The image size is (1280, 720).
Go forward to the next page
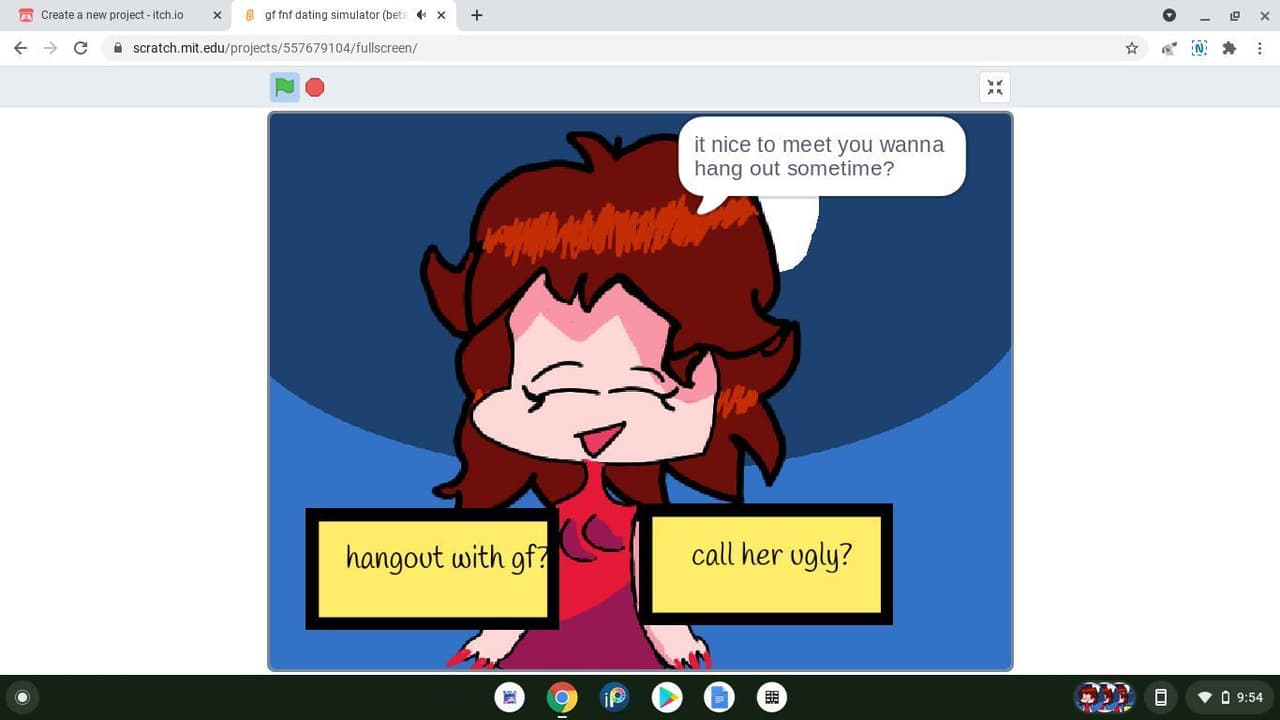pyautogui.click(x=50, y=48)
